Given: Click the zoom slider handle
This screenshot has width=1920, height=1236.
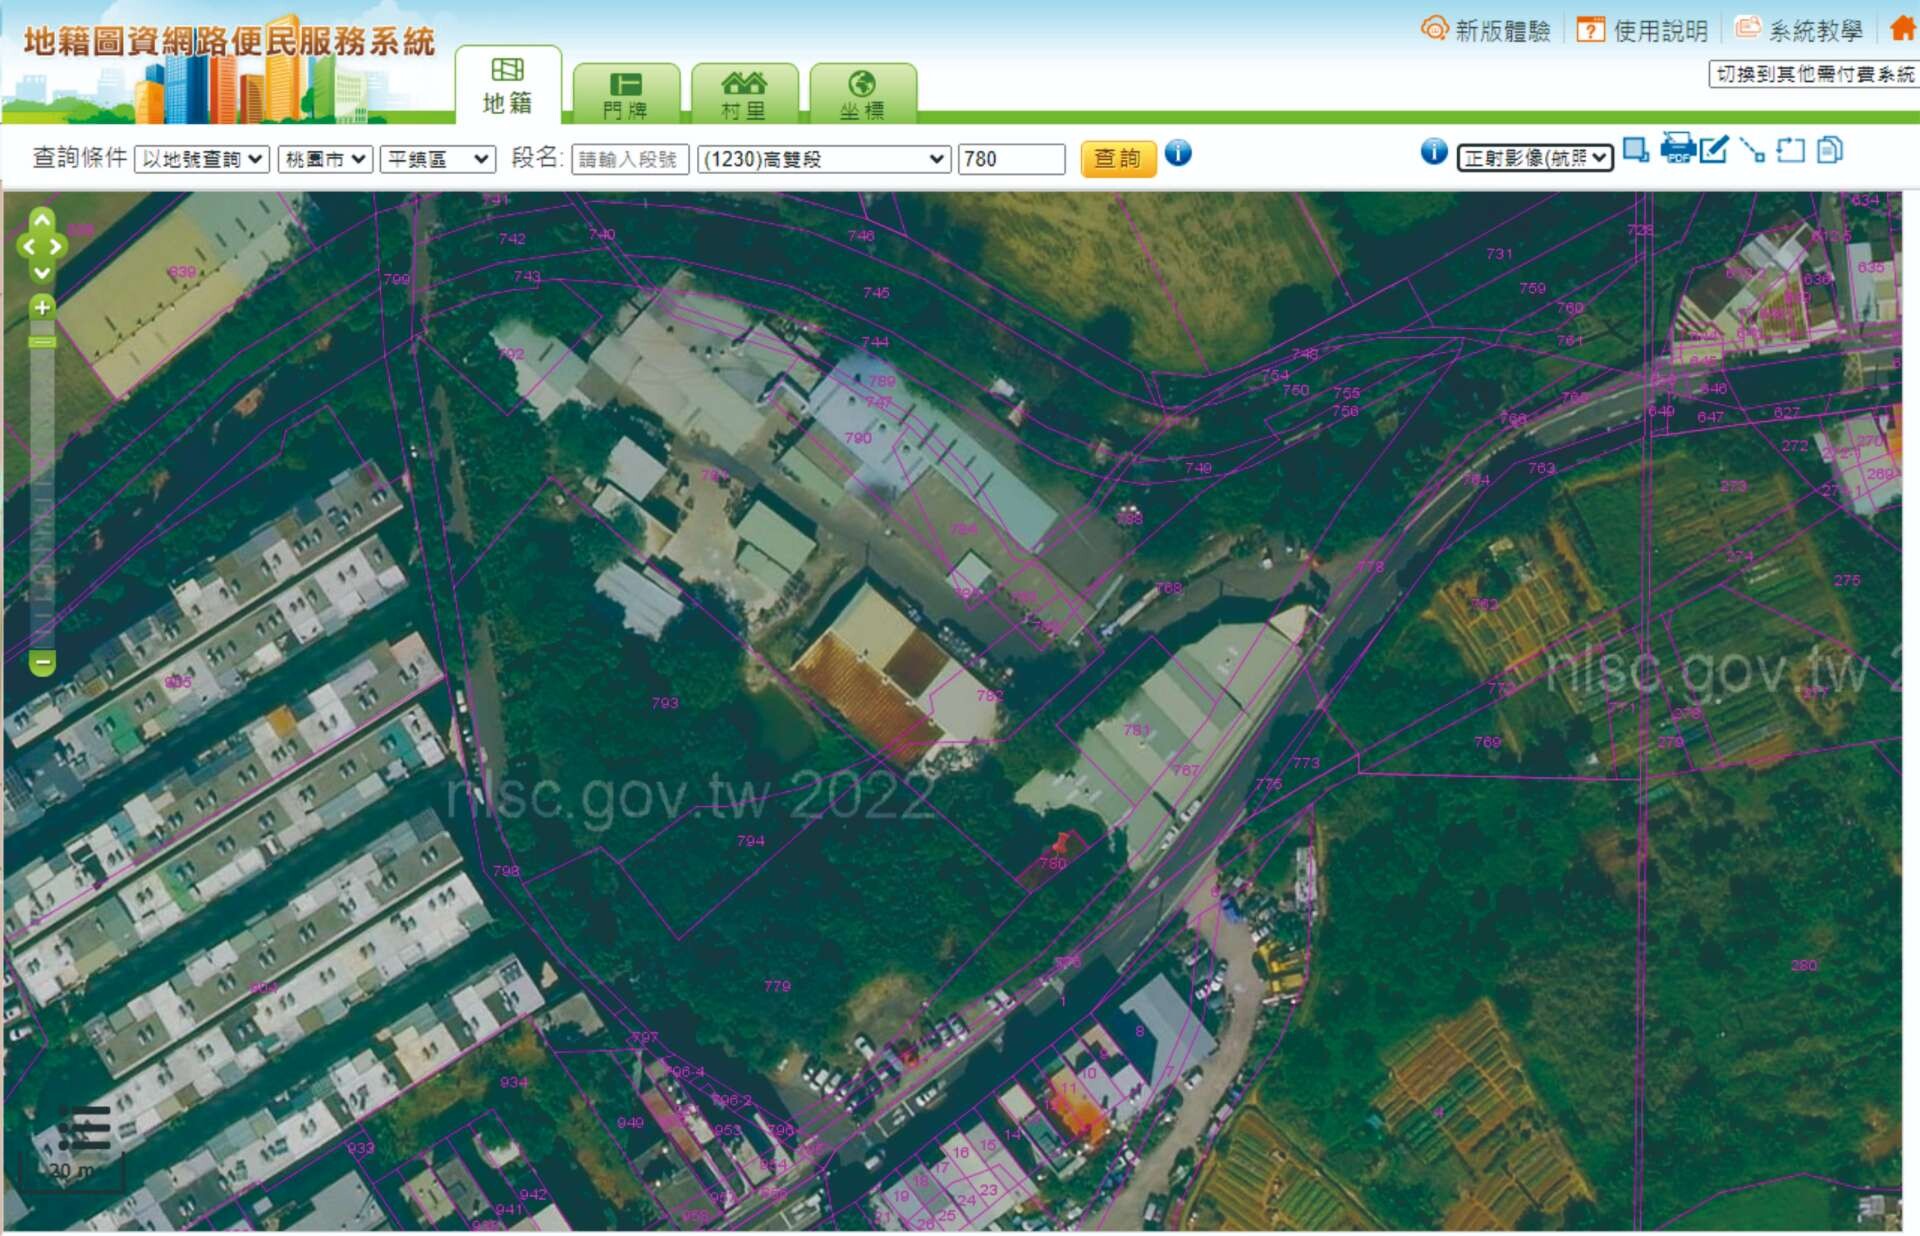Looking at the screenshot, I should [42, 342].
